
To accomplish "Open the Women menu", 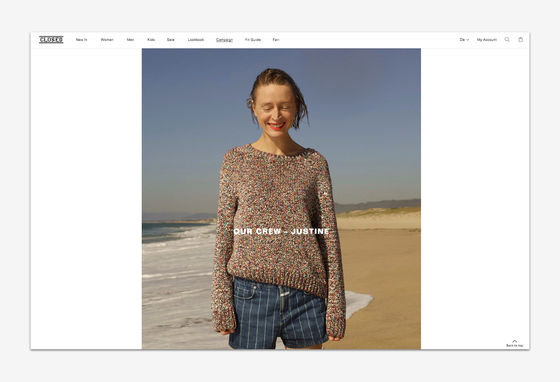I will click(107, 40).
